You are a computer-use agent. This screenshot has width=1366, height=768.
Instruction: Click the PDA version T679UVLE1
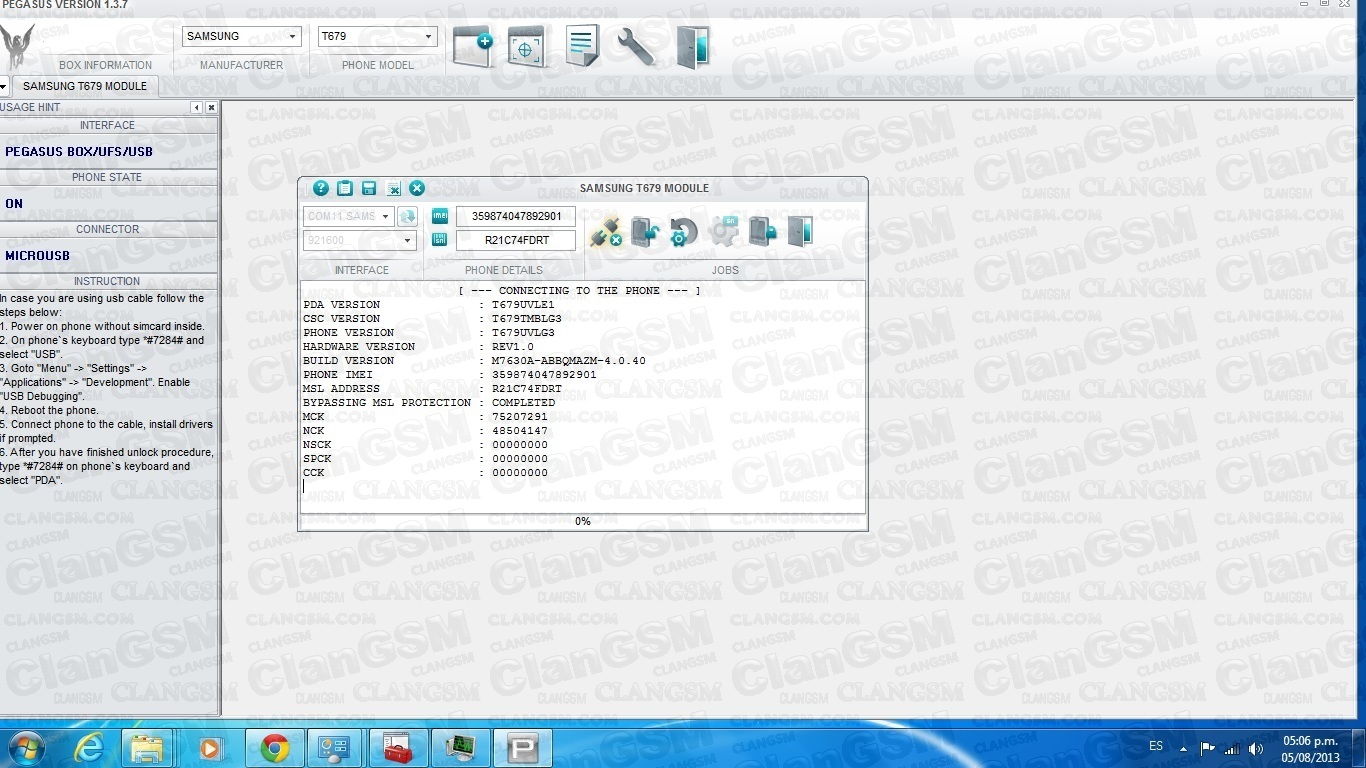tap(522, 304)
